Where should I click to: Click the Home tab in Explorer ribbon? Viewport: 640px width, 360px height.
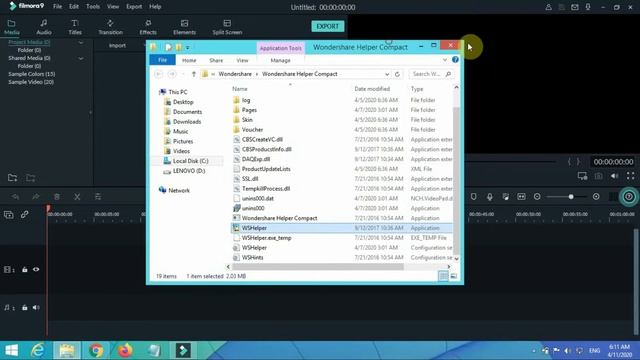[189, 60]
